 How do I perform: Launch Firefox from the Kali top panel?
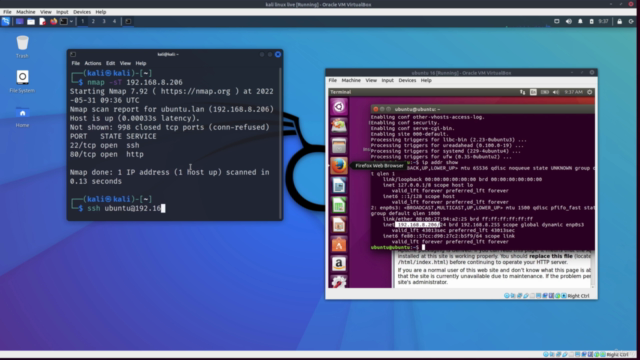click(x=53, y=21)
